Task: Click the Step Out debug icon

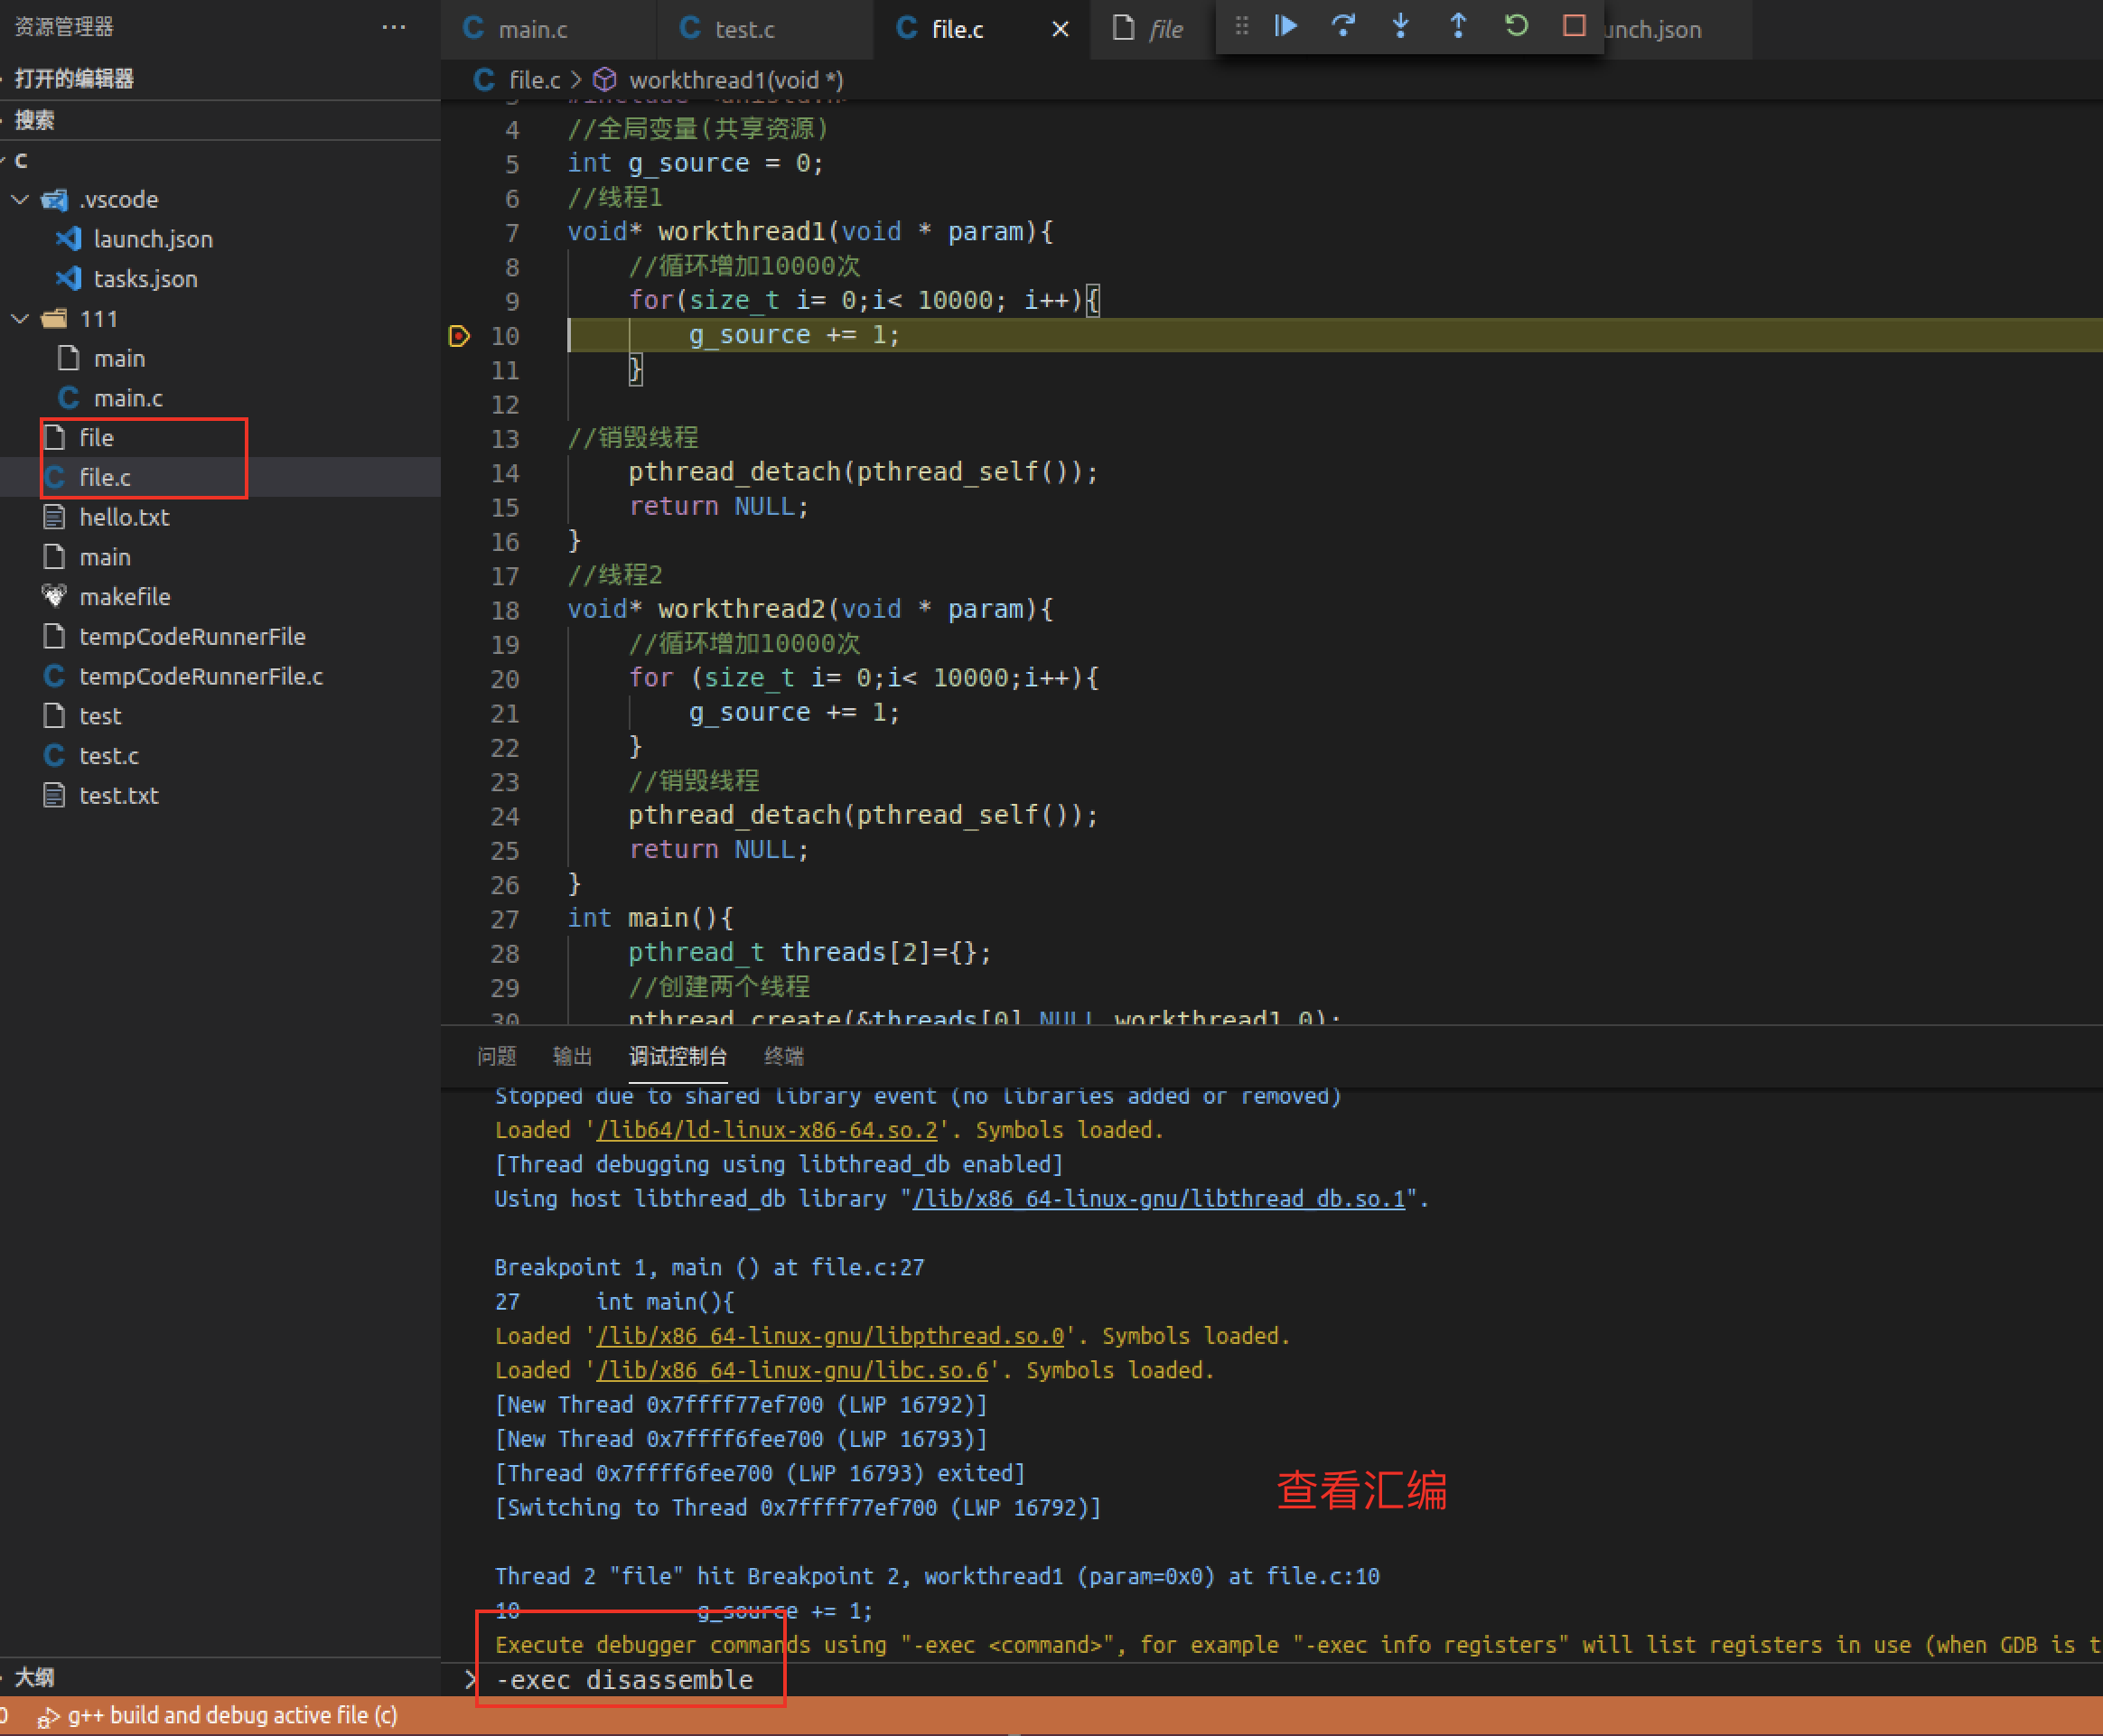Action: click(x=1458, y=26)
